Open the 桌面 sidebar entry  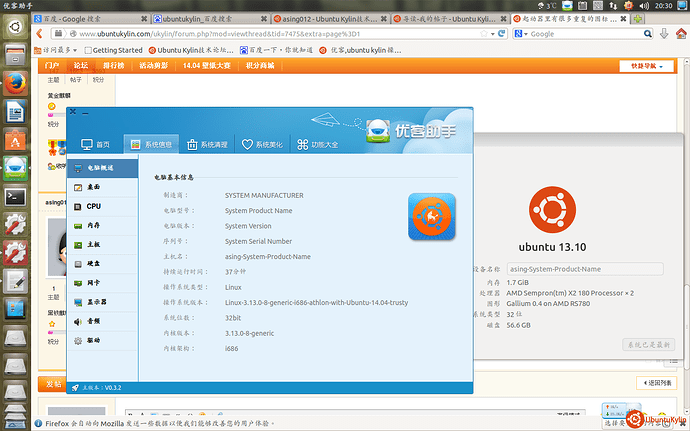[x=103, y=187]
